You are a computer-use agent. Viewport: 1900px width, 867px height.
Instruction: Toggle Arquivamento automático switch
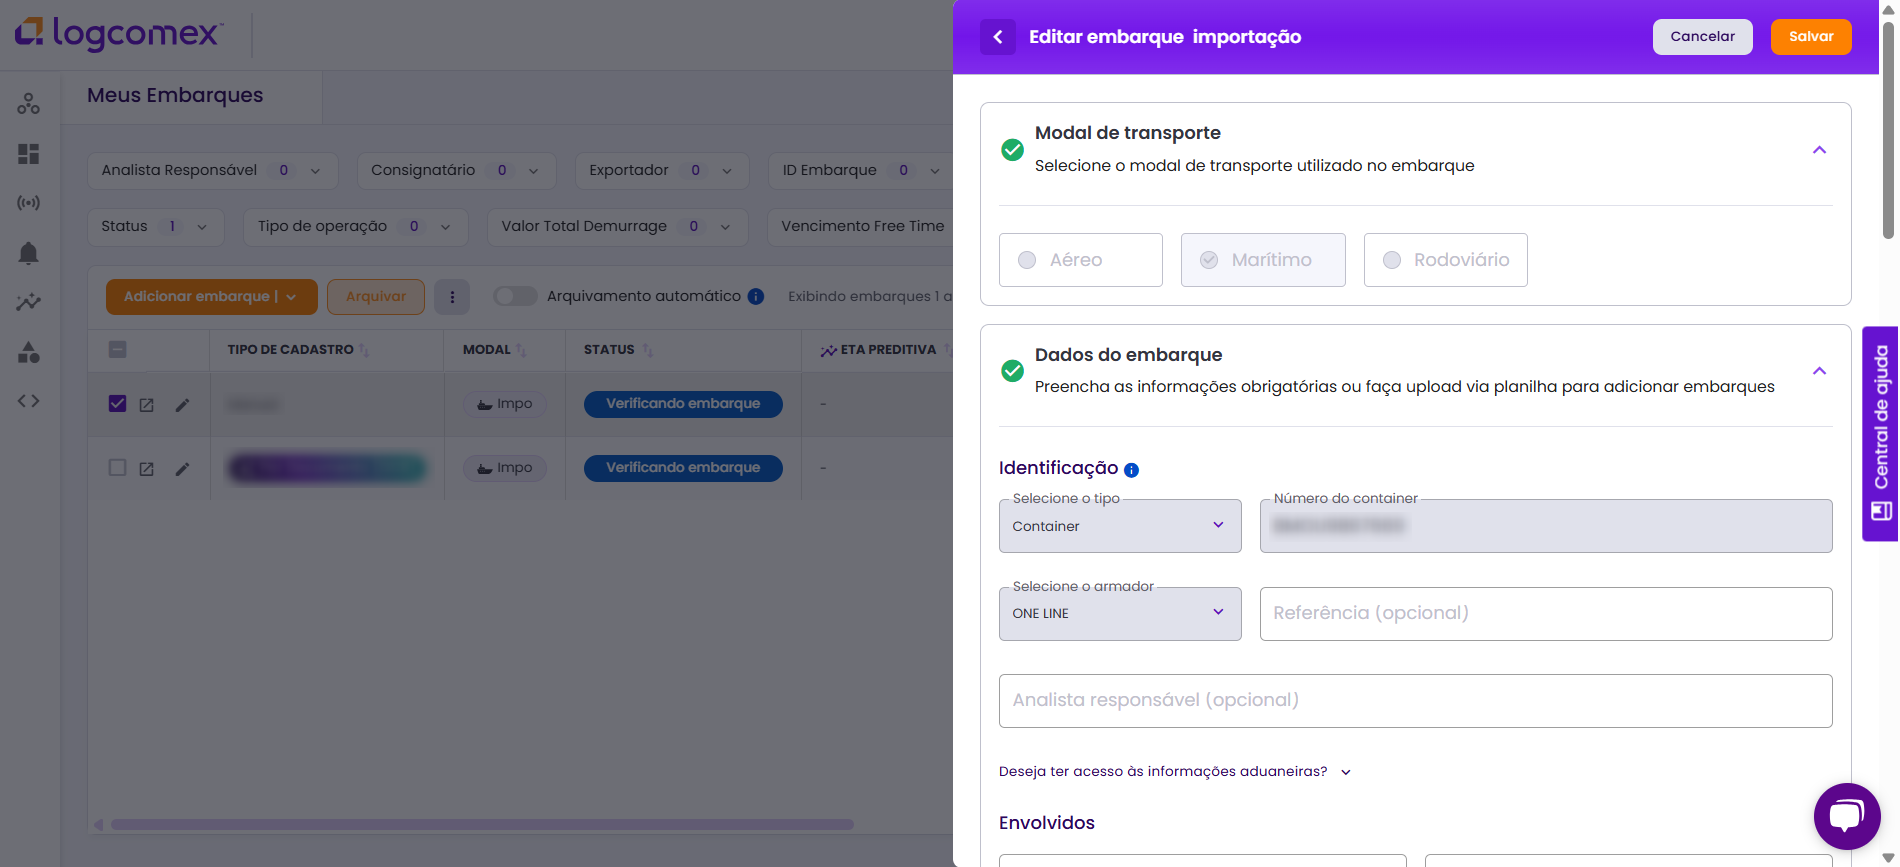coord(515,296)
